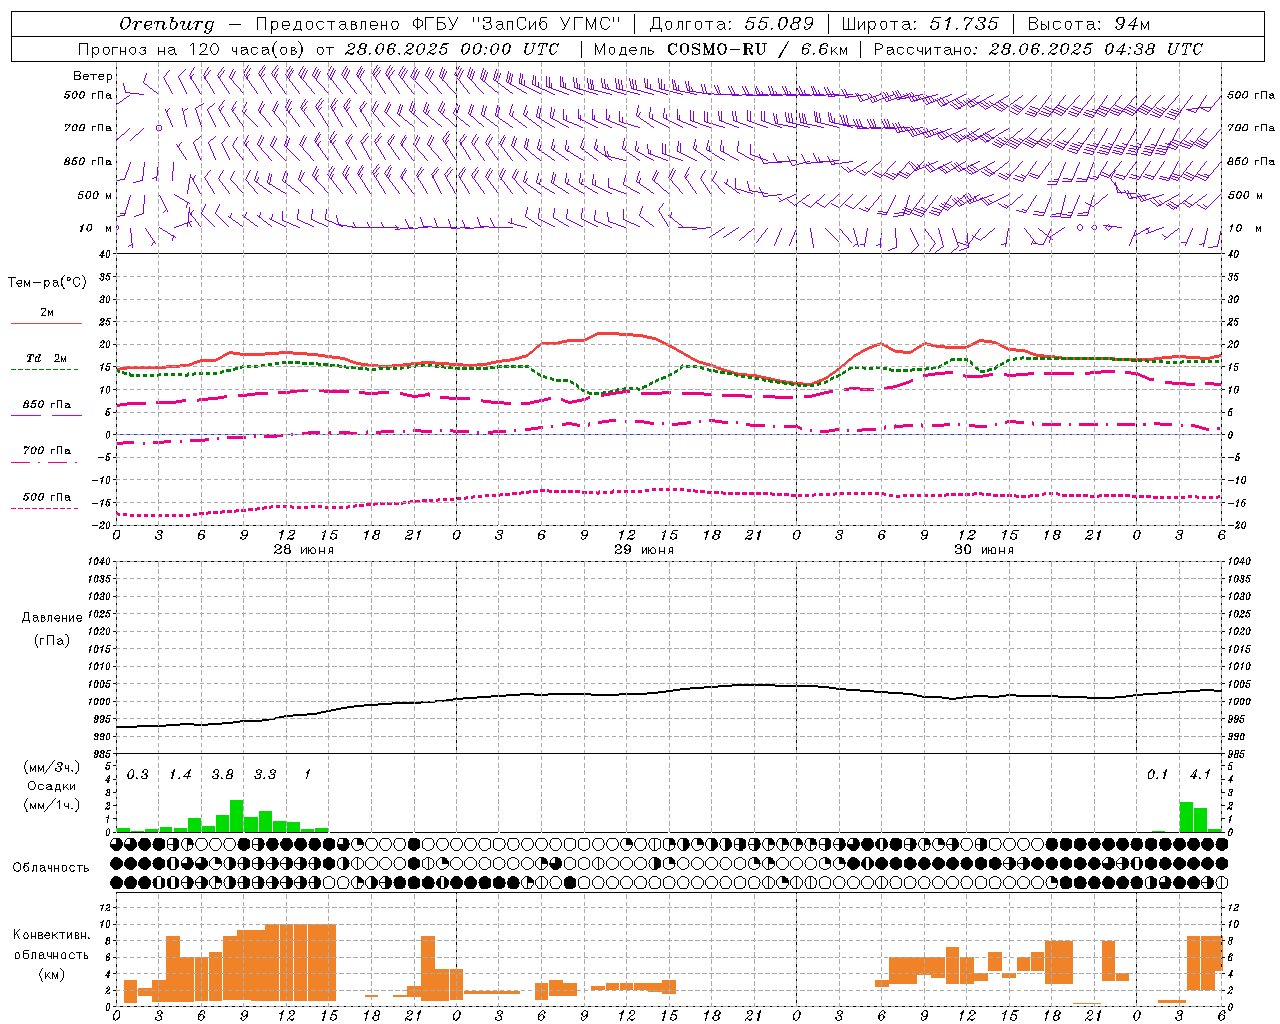This screenshot has width=1280, height=1024.
Task: Select the 'Предоставлено ФГБУ "ЗапСиб УГМС"' text
Action: point(438,24)
